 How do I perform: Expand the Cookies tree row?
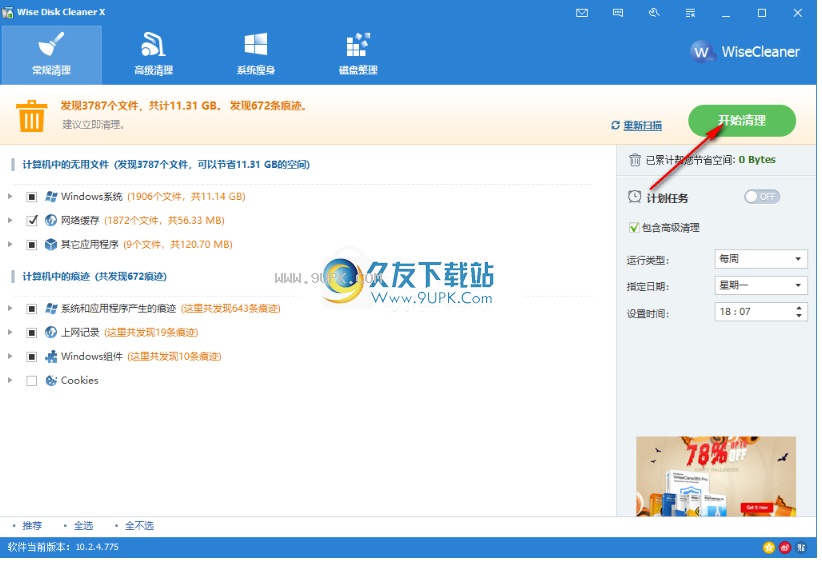click(x=10, y=380)
